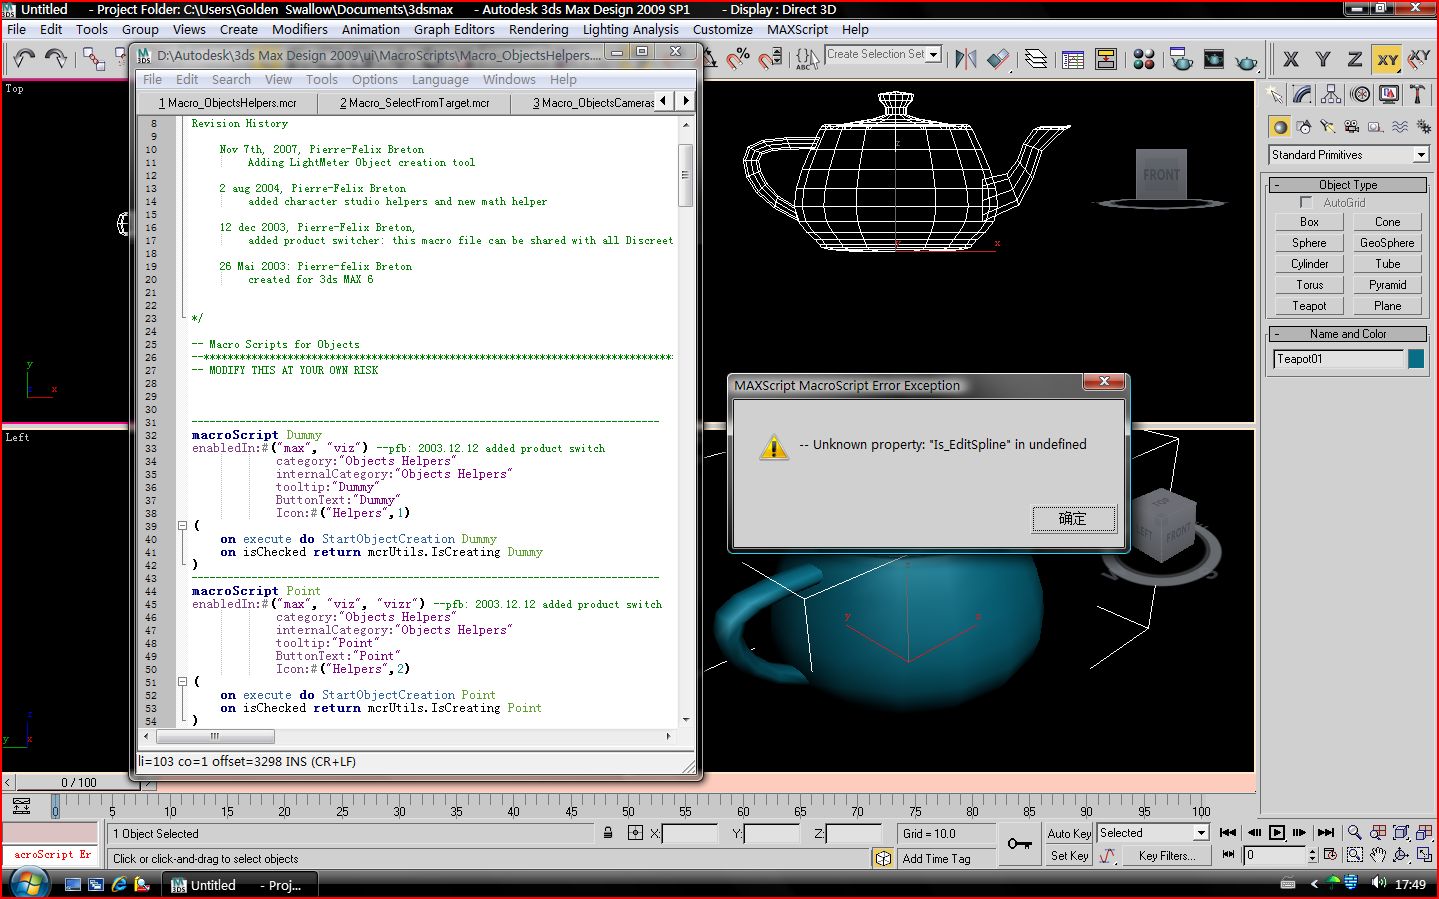
Task: Click the Quick Render teapot icon
Action: pos(1246,61)
